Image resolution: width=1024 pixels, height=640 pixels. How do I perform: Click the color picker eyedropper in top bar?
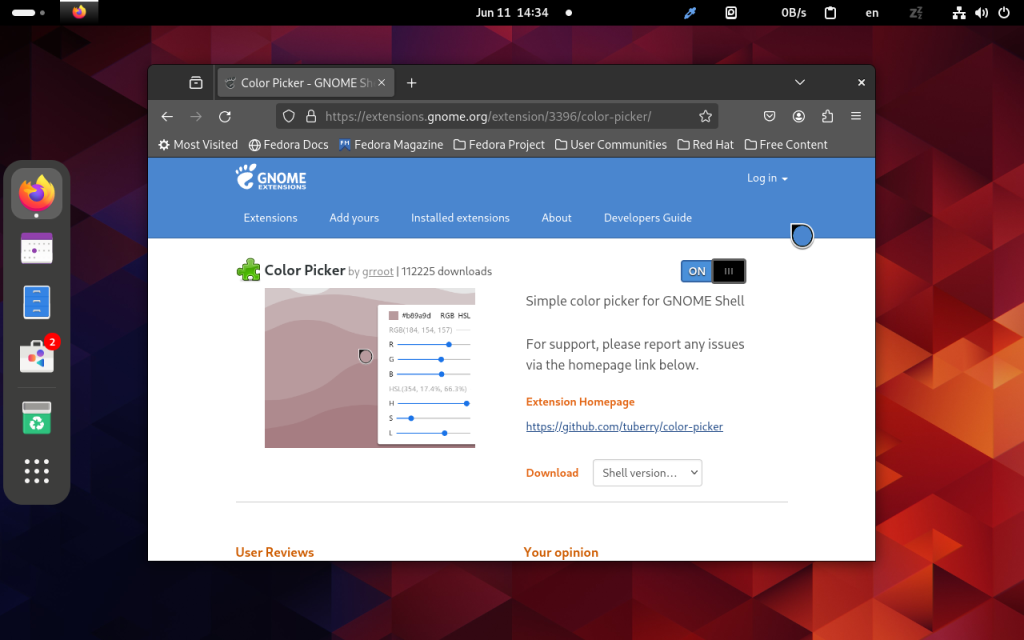coord(690,12)
